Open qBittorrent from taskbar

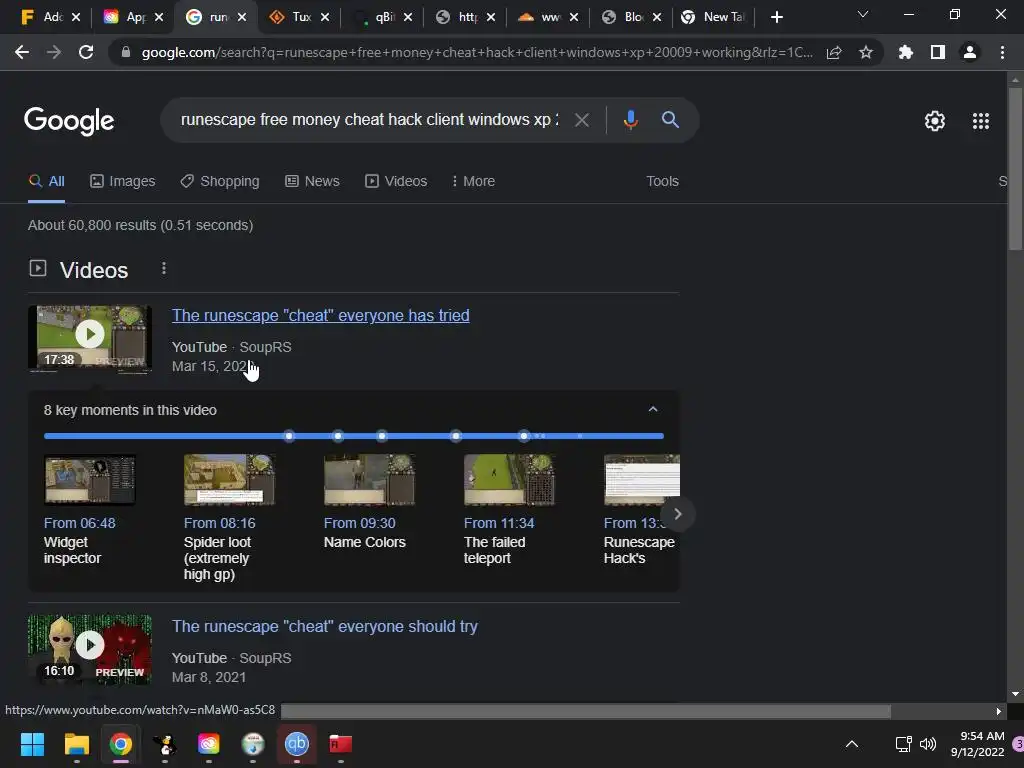[296, 744]
